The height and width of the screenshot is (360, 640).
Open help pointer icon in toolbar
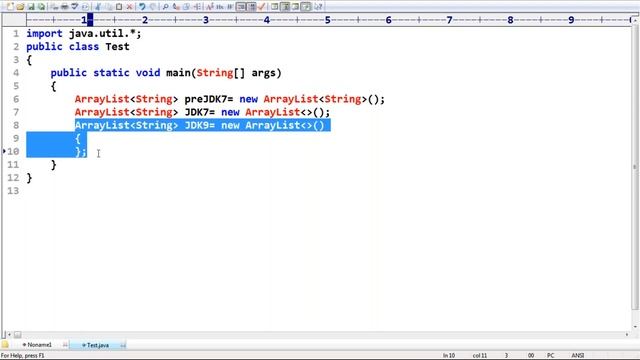318,7
